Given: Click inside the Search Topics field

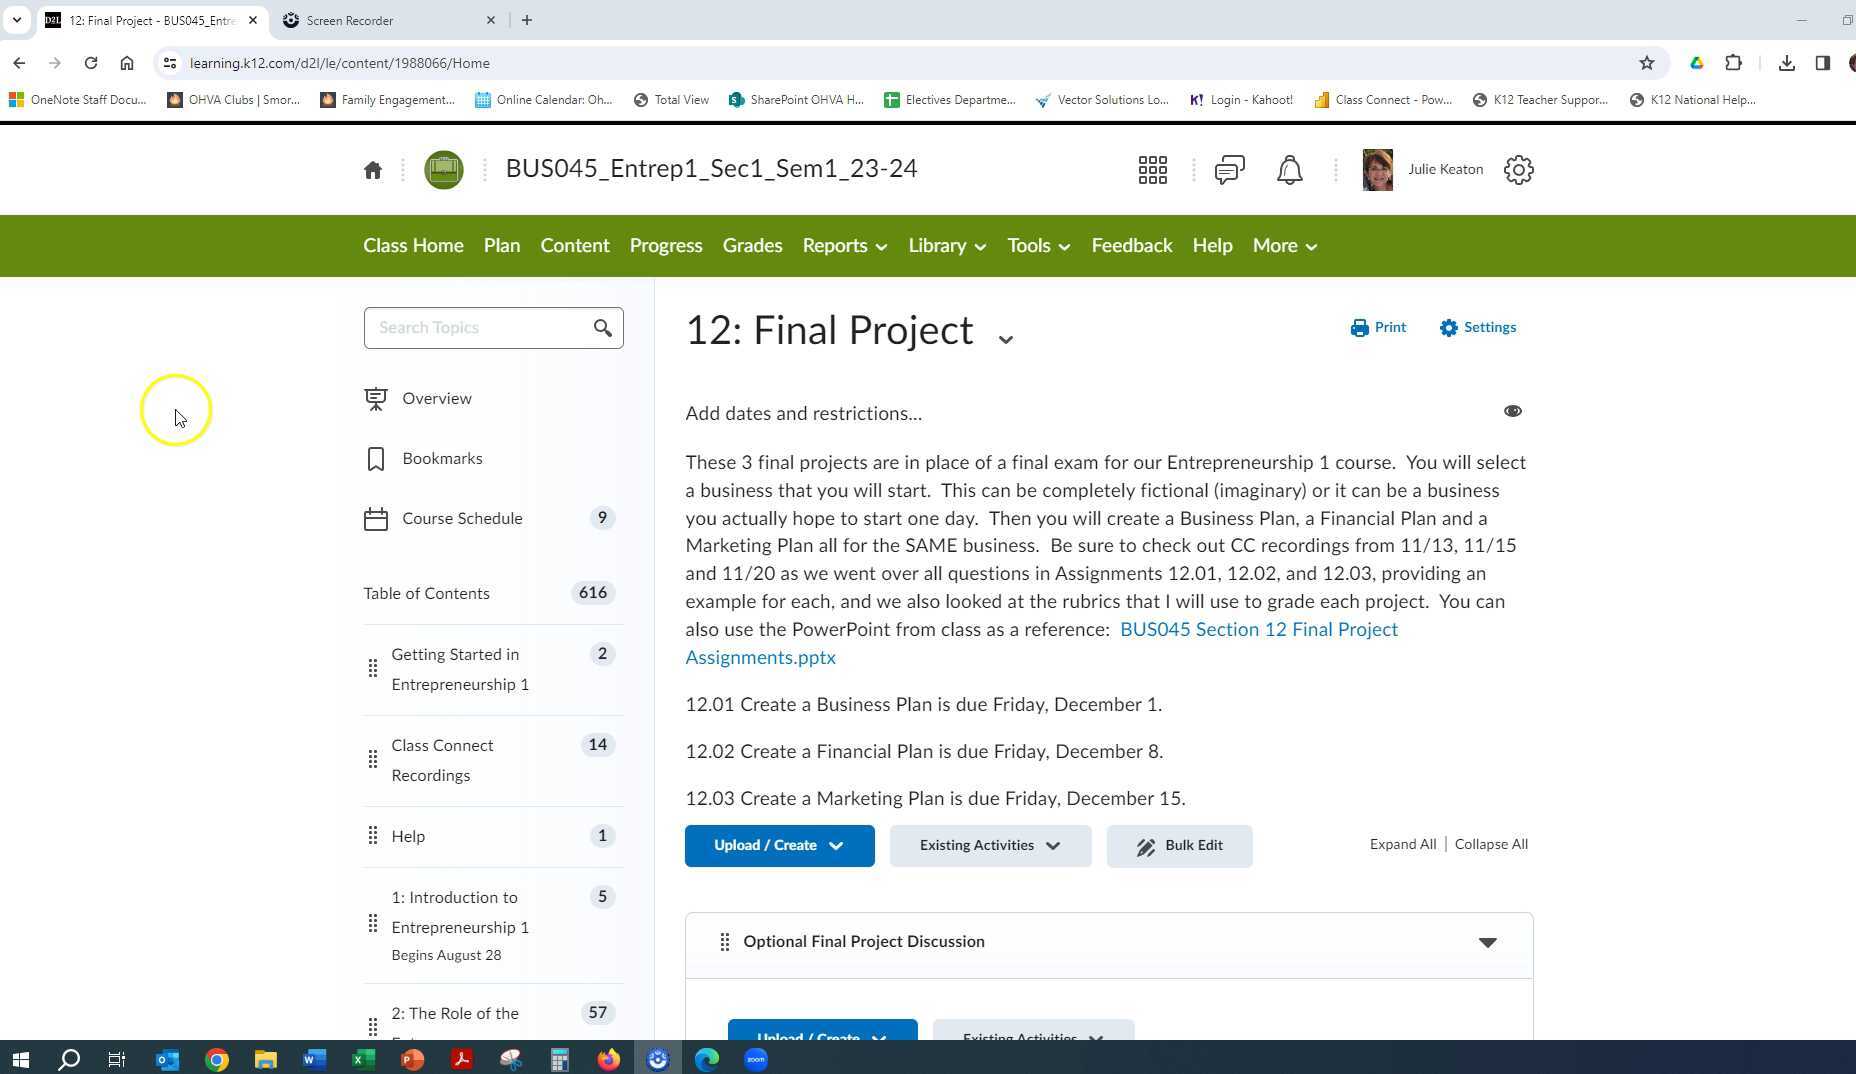Looking at the screenshot, I should pyautogui.click(x=470, y=327).
